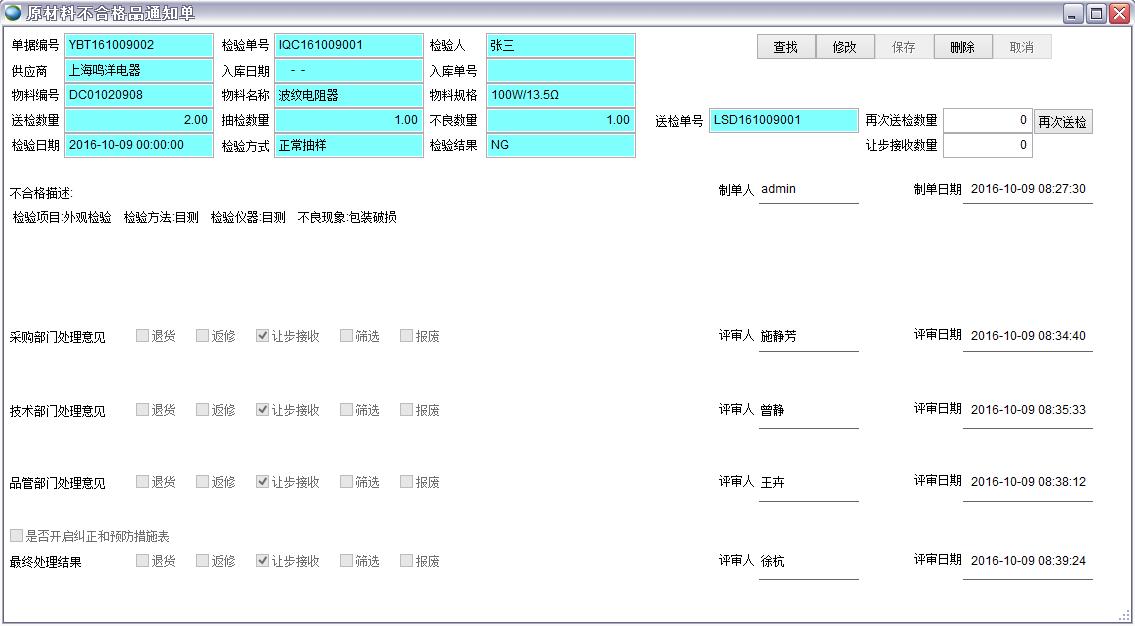1135x626 pixels.
Task: Click the 取消 cancel button
Action: (1019, 46)
